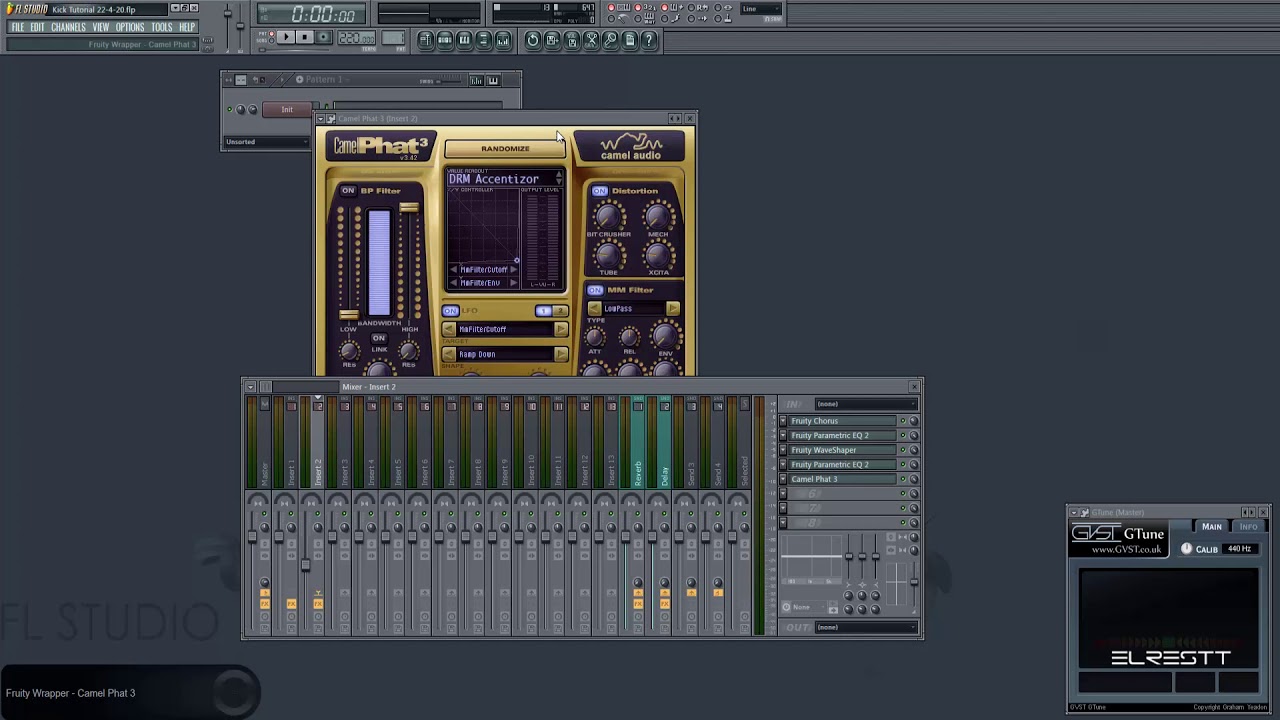1280x720 pixels.
Task: Open the Line snap dropdown
Action: pos(761,9)
